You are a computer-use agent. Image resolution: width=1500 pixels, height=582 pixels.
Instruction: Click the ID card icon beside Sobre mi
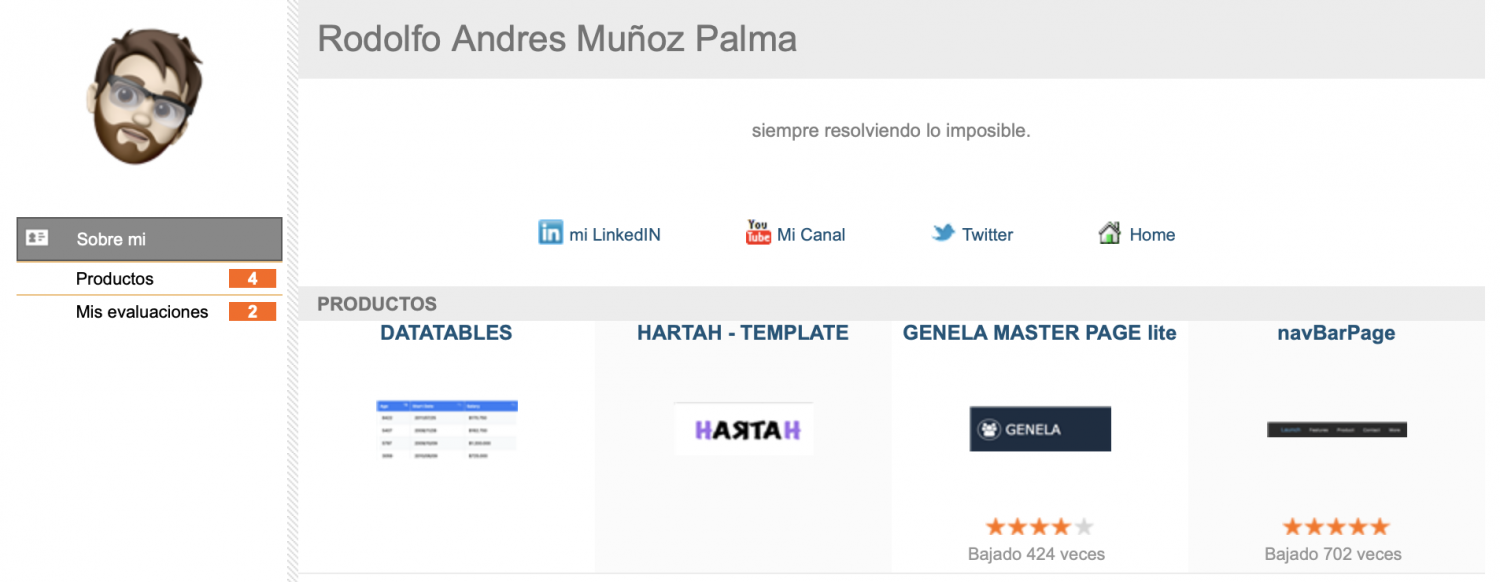(37, 238)
